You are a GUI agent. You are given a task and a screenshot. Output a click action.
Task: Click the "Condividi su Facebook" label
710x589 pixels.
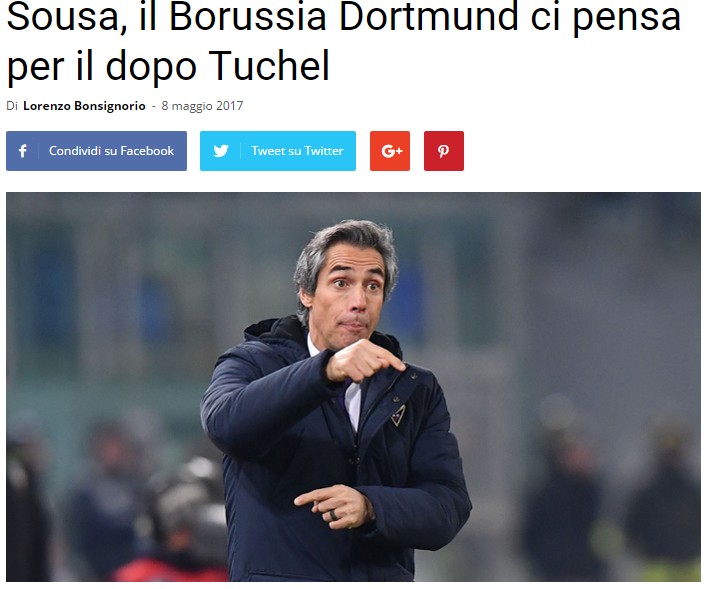point(111,151)
